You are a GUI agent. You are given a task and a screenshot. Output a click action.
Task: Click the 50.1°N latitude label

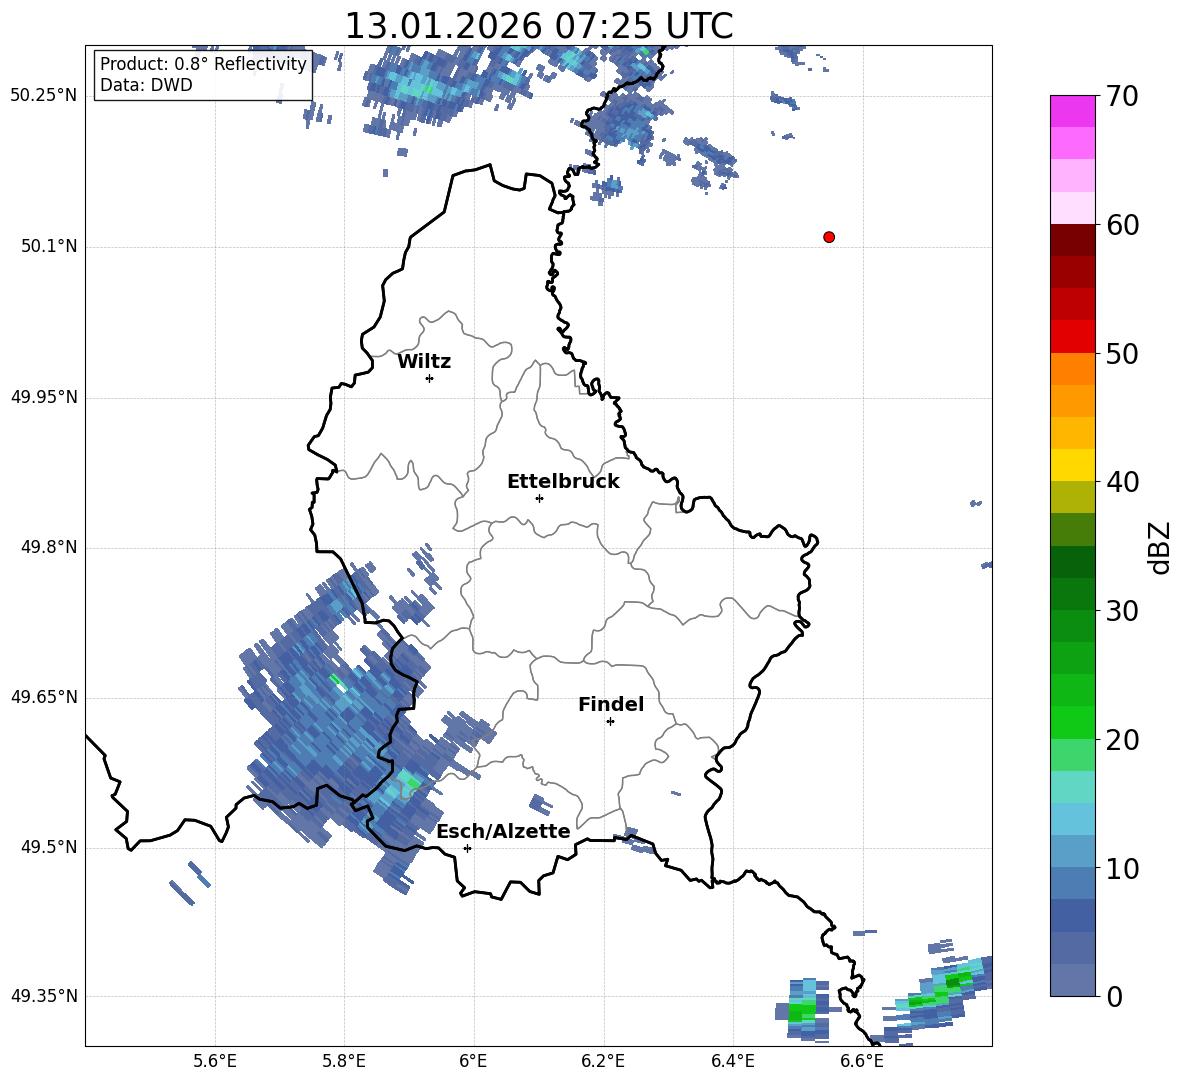(49, 246)
